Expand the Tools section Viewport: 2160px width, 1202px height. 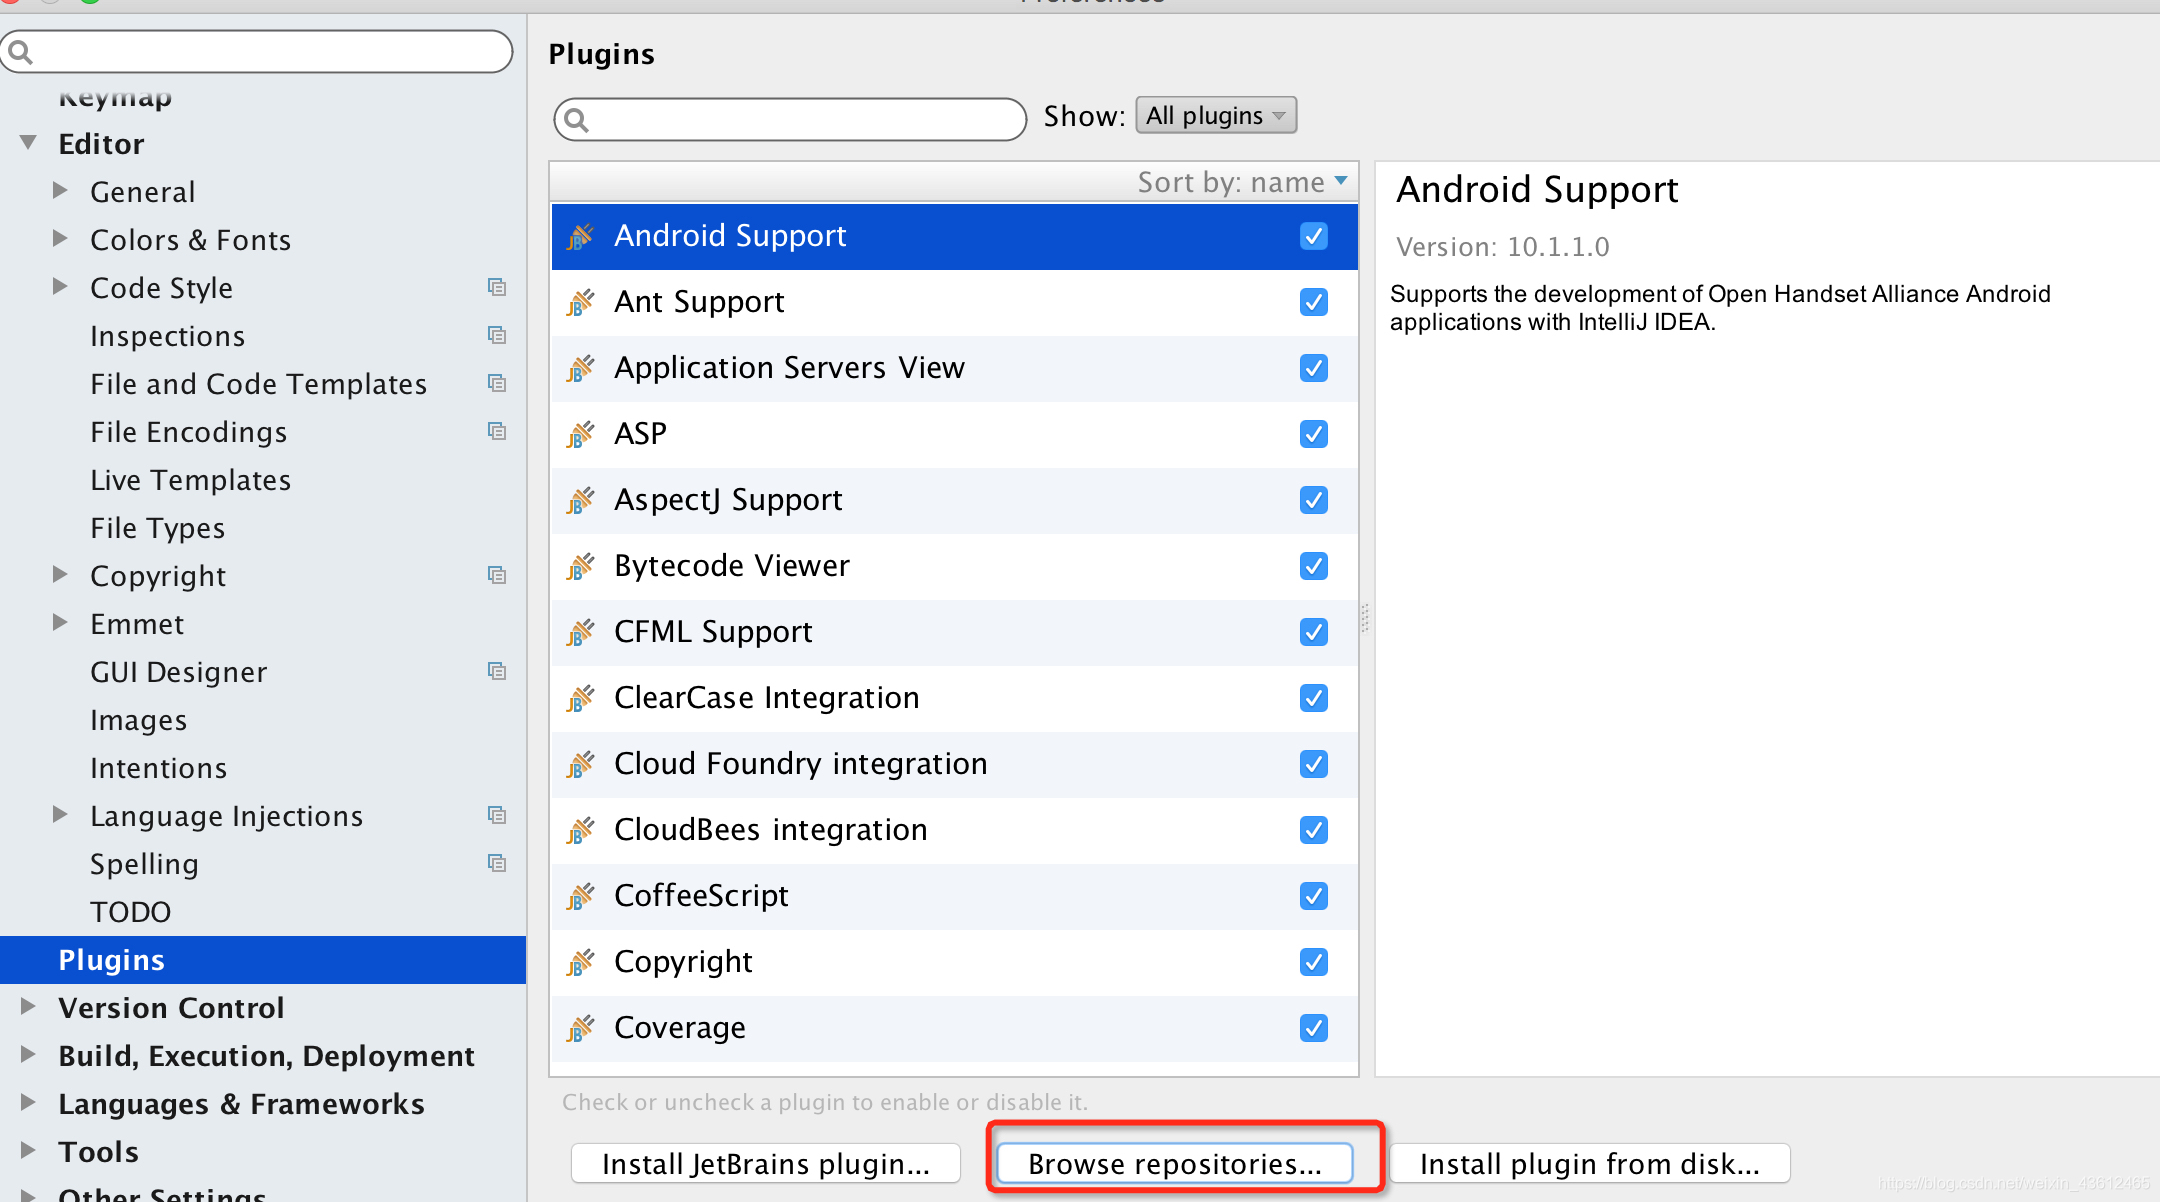click(28, 1150)
